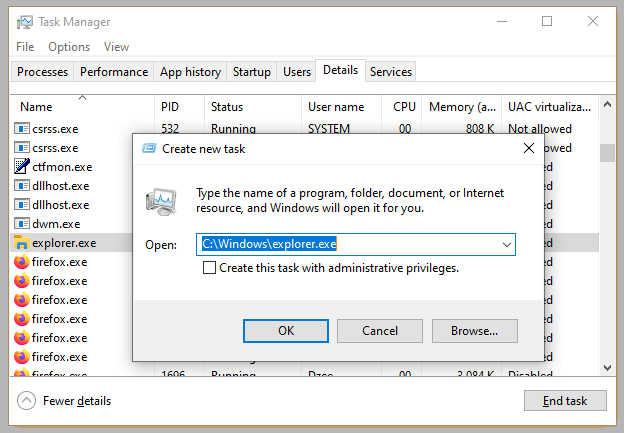The height and width of the screenshot is (433, 624).
Task: Sort by the Name column header
Action: click(82, 107)
